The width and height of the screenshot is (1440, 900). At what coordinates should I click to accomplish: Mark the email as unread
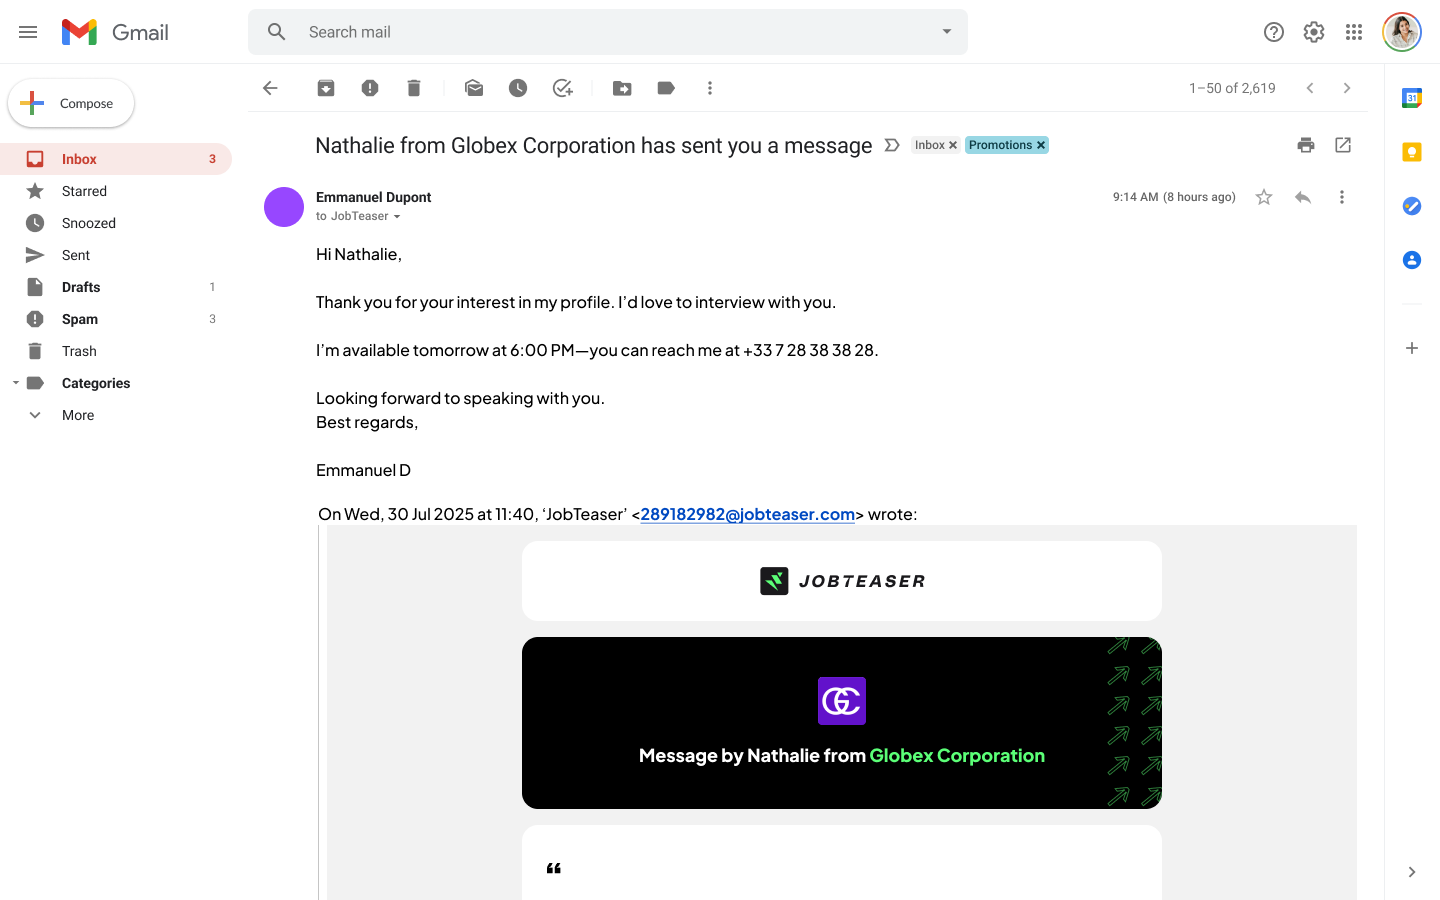point(474,88)
